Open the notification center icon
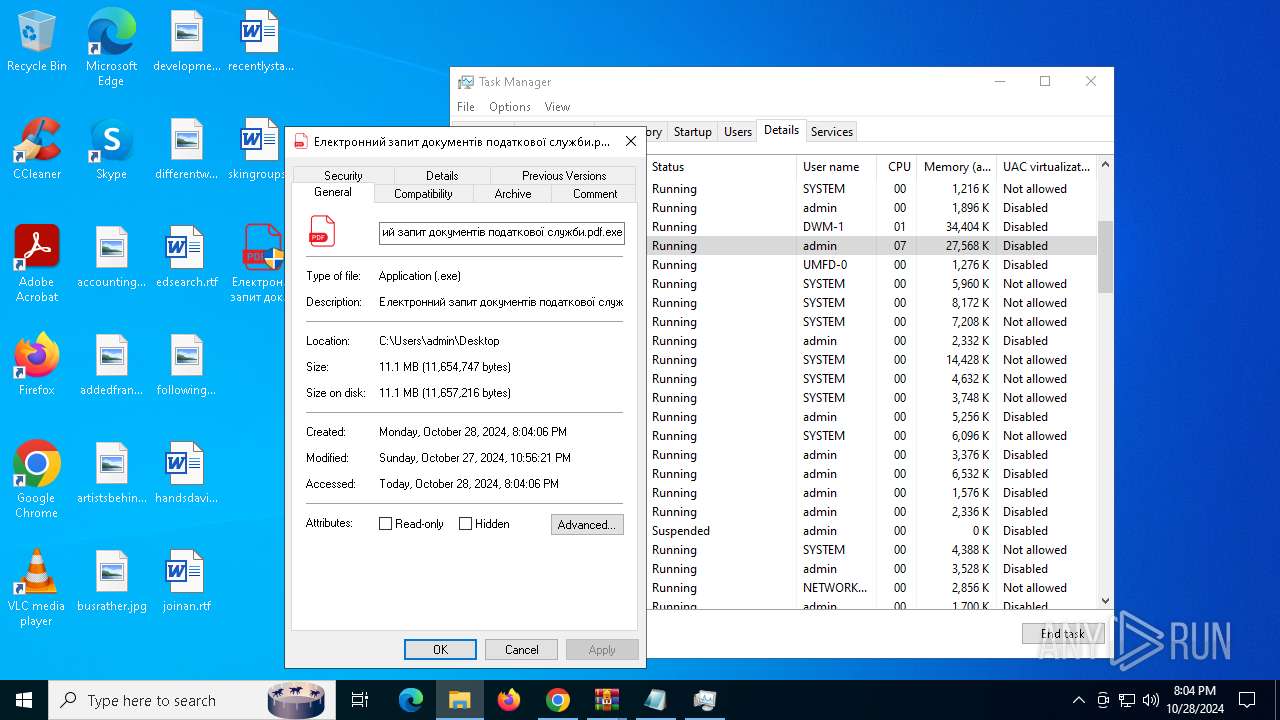1280x720 pixels. (1247, 700)
